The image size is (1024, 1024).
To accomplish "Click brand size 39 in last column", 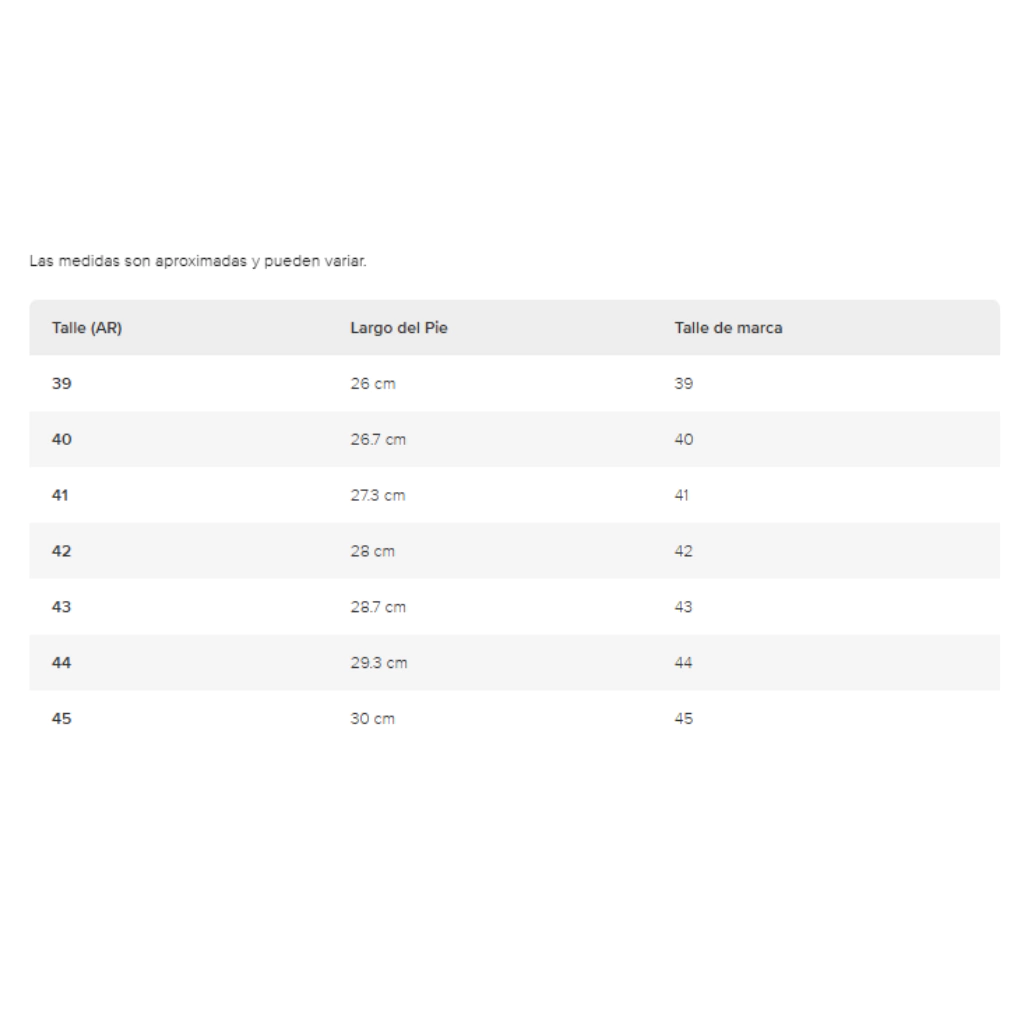I will pos(684,383).
